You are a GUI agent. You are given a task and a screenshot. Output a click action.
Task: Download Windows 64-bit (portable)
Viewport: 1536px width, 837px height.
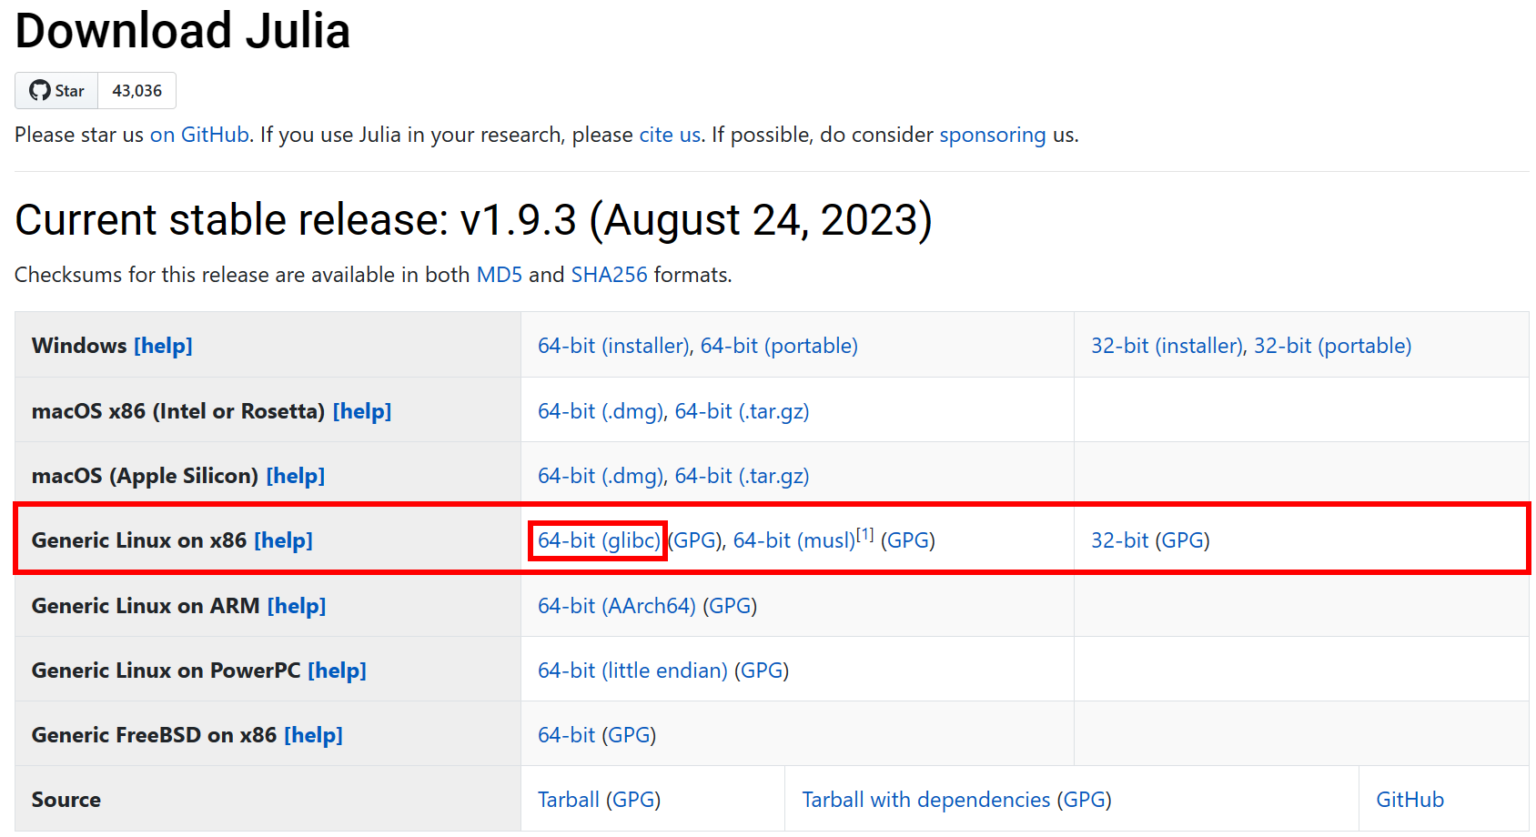click(x=779, y=346)
